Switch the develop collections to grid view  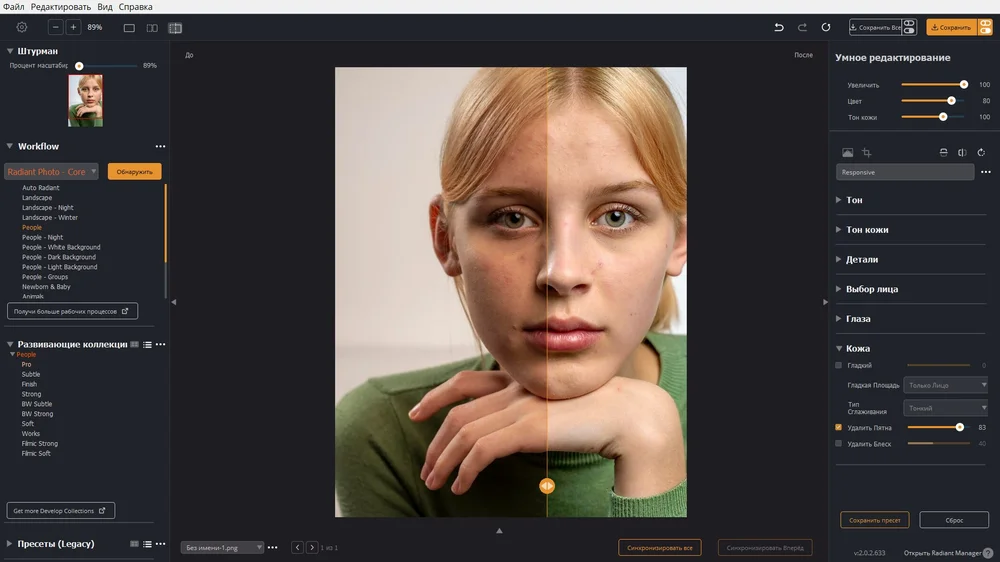click(135, 344)
